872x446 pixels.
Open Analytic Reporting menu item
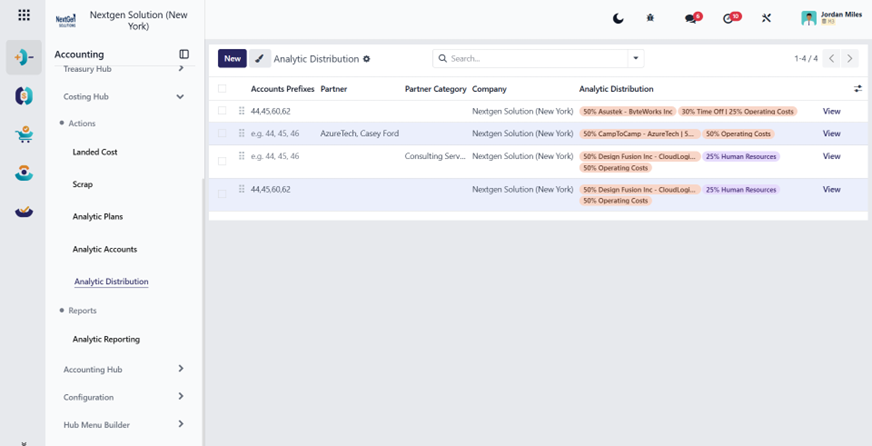pos(106,339)
